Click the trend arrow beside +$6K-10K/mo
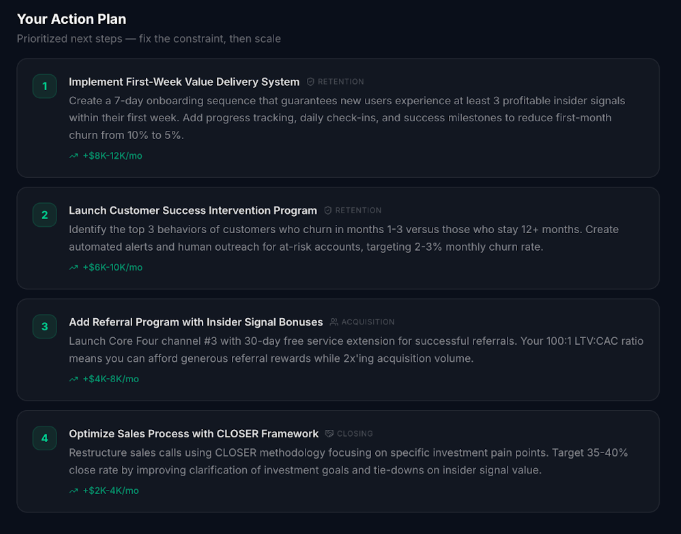This screenshot has width=681, height=534. [74, 268]
